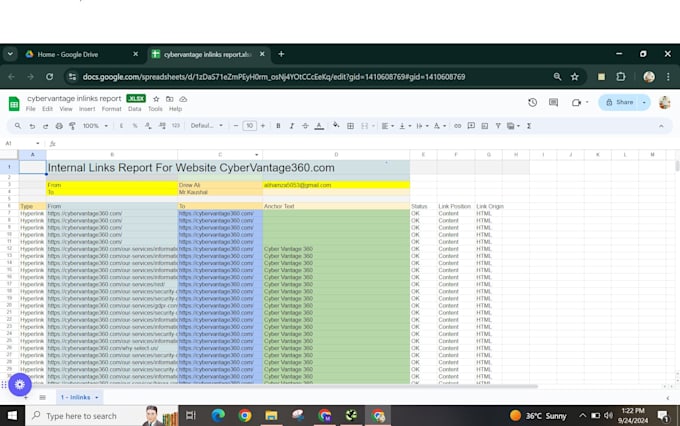Open fill color picker

[336, 126]
